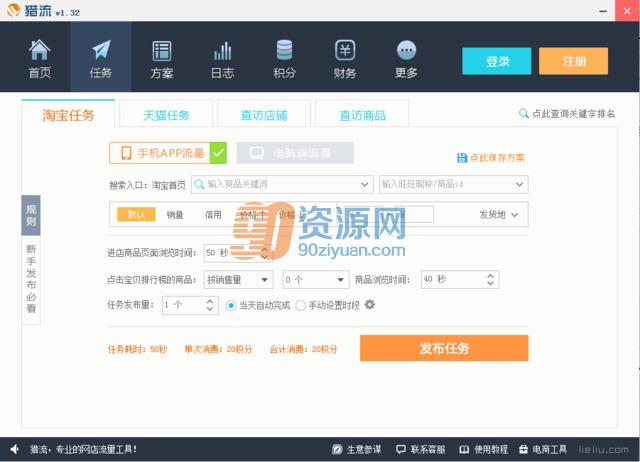640x462 pixels.
Task: Minimize the 猎流 window
Action: [603, 11]
